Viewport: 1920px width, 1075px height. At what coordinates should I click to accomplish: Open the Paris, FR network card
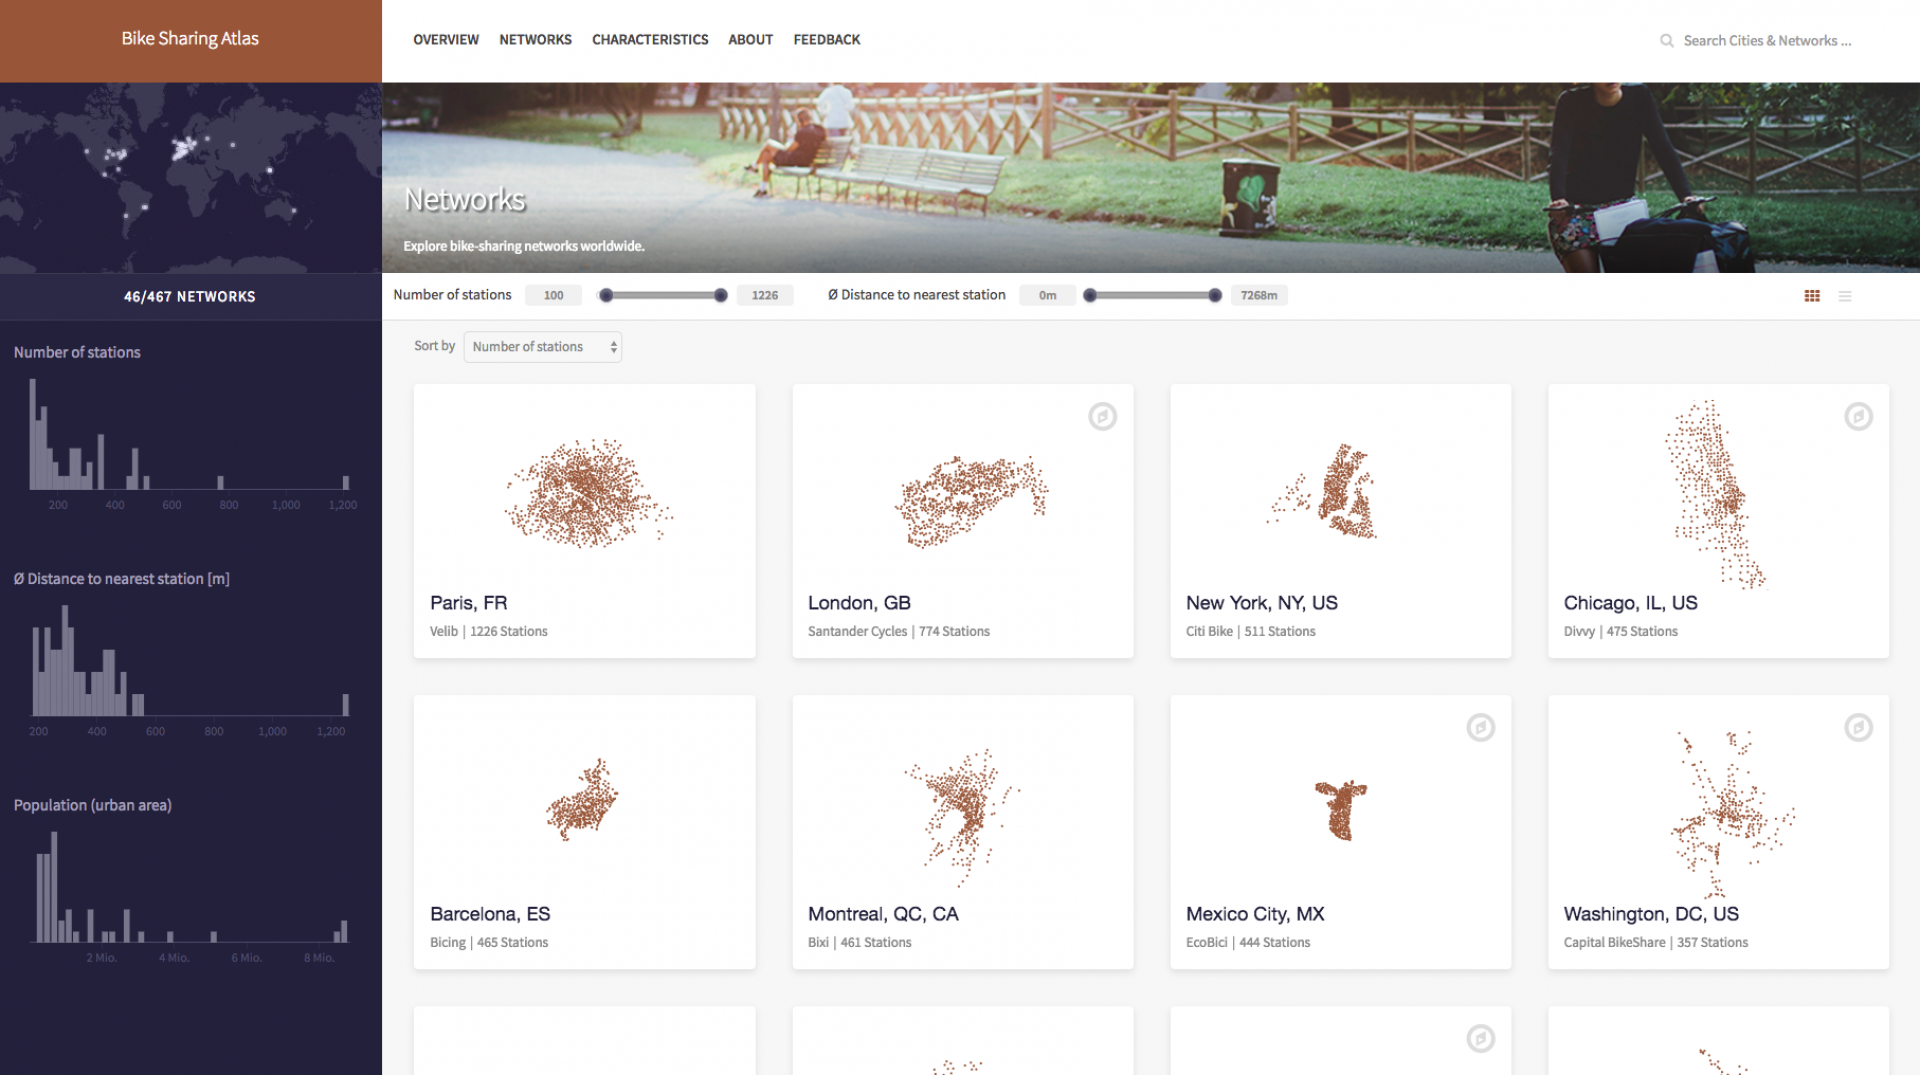[x=584, y=521]
